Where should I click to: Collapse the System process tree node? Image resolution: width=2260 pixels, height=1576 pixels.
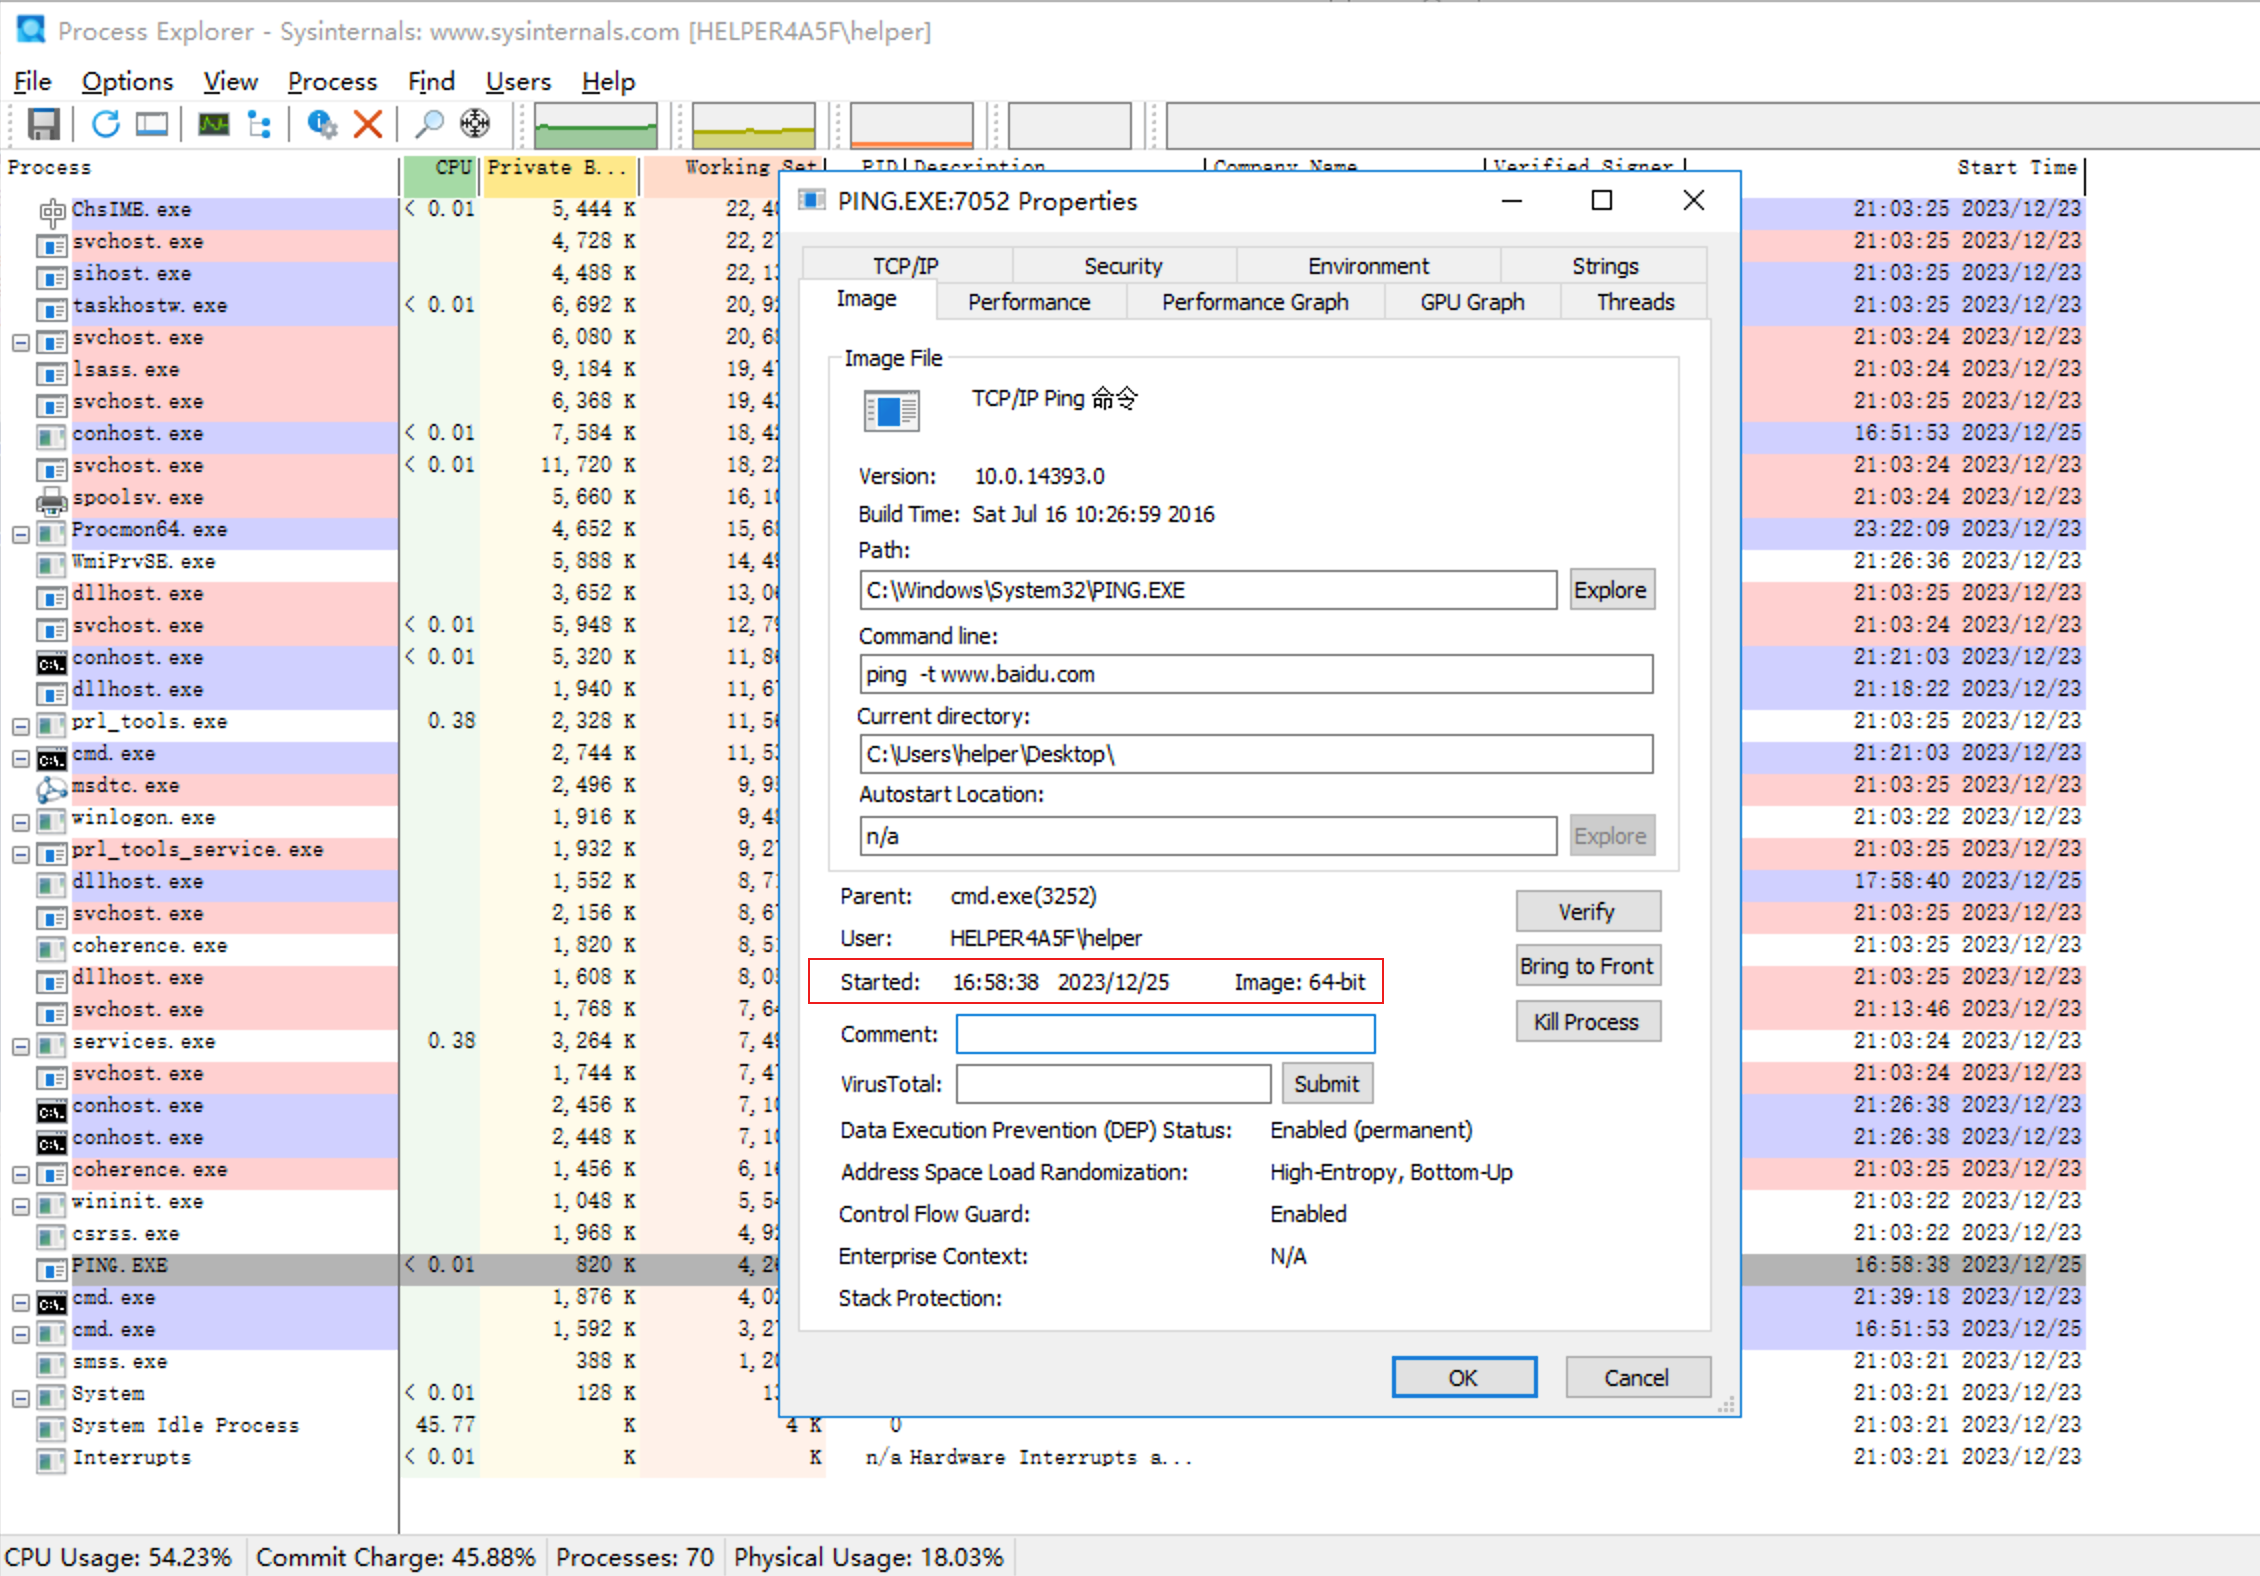[20, 1398]
